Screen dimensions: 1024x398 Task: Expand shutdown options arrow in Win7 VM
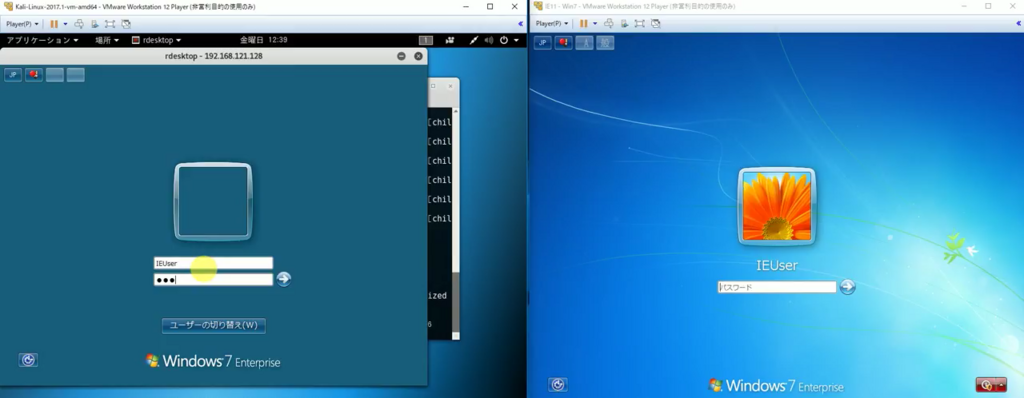tap(1002, 384)
